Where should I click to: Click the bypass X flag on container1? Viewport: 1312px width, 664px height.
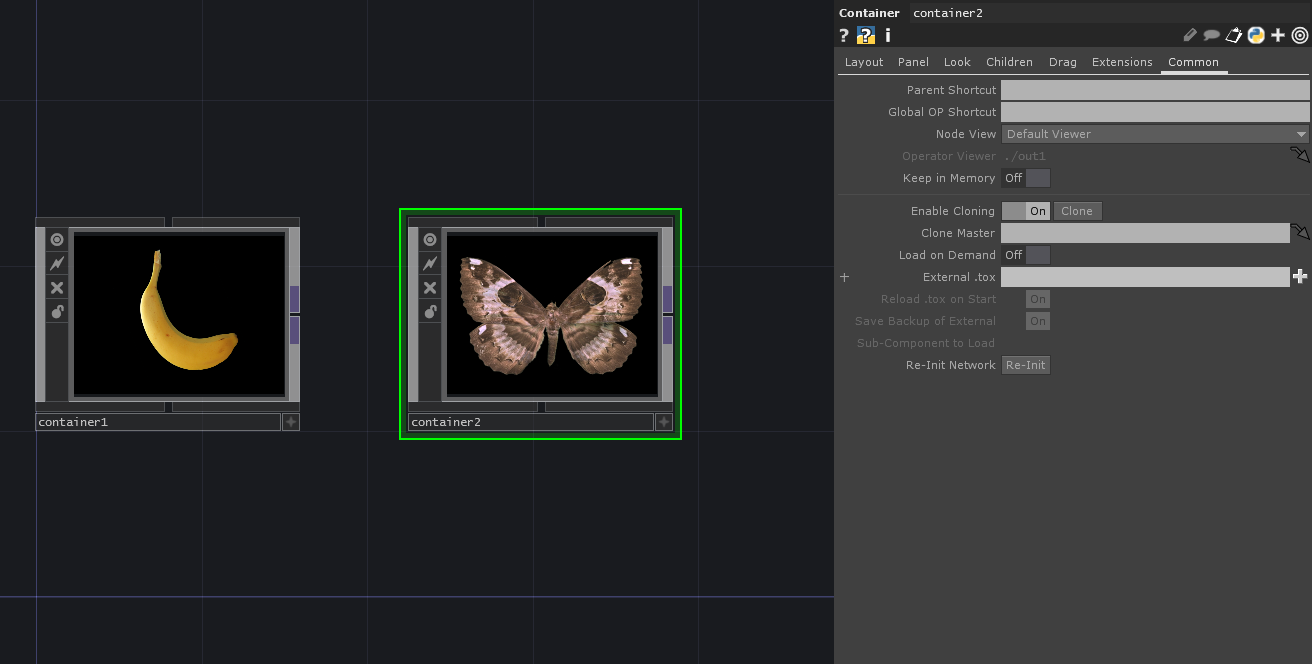pos(56,287)
